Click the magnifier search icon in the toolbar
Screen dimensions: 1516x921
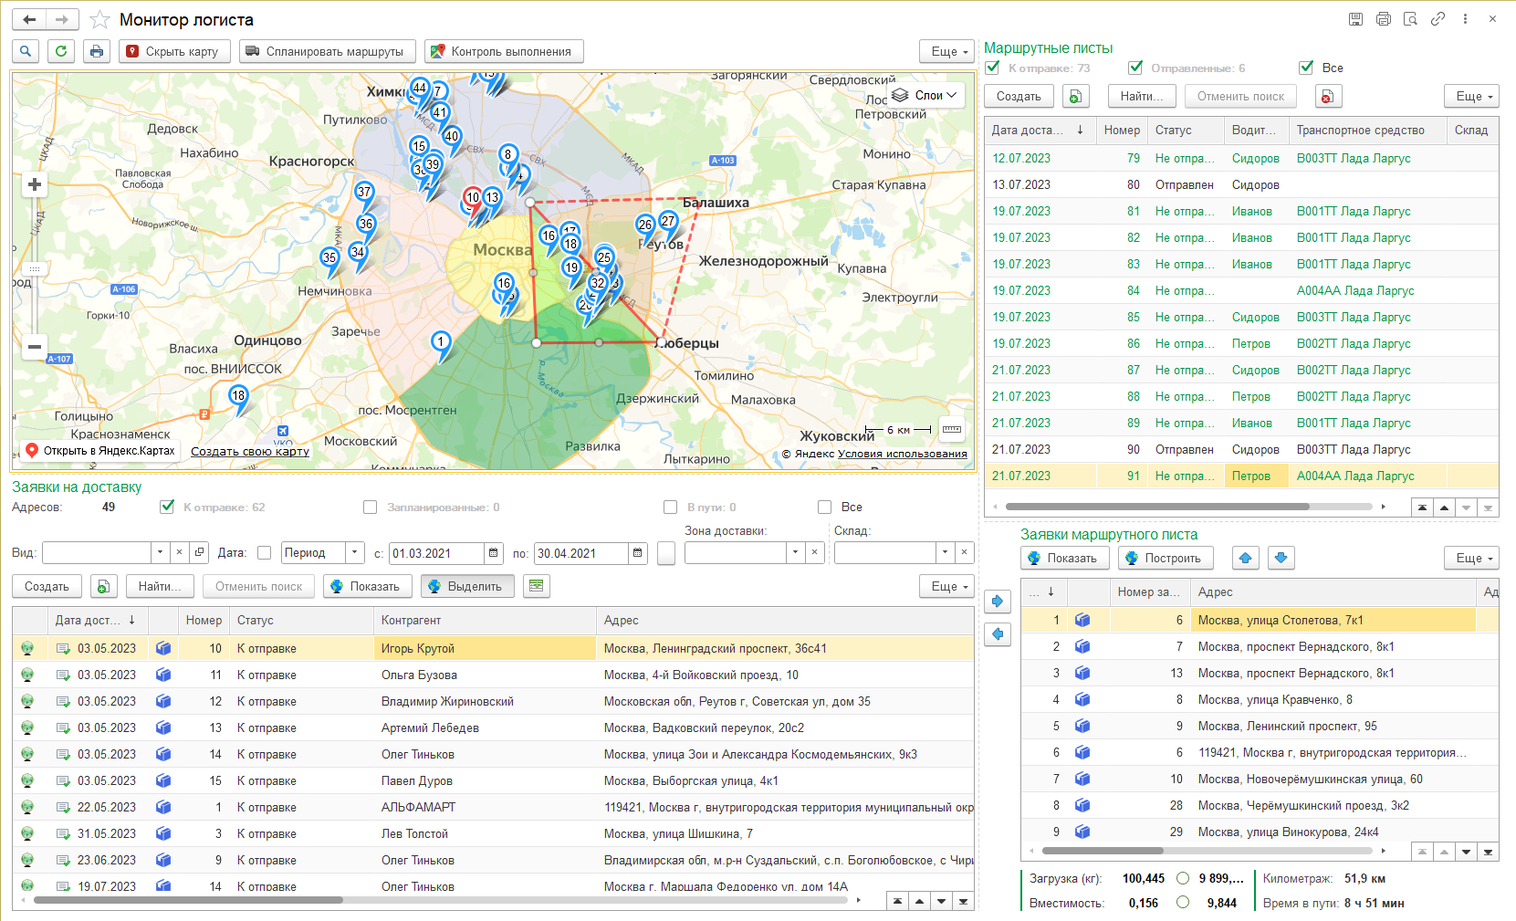26,51
